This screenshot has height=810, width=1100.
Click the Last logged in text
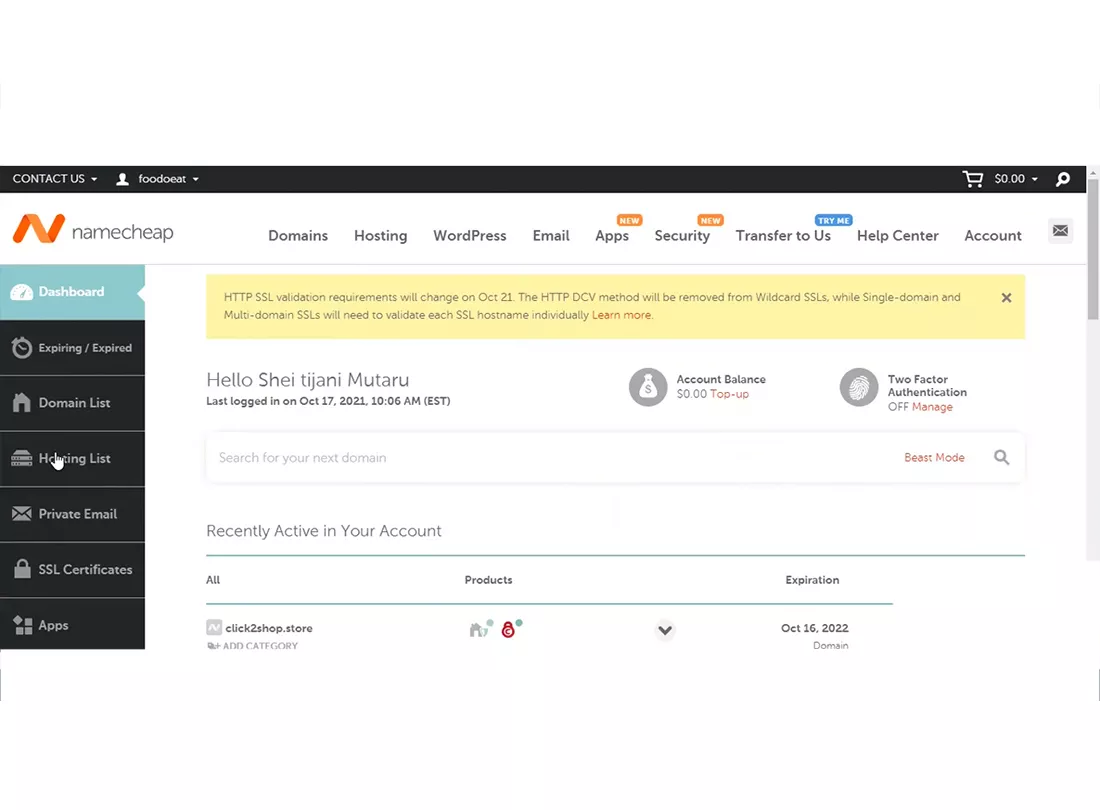328,401
